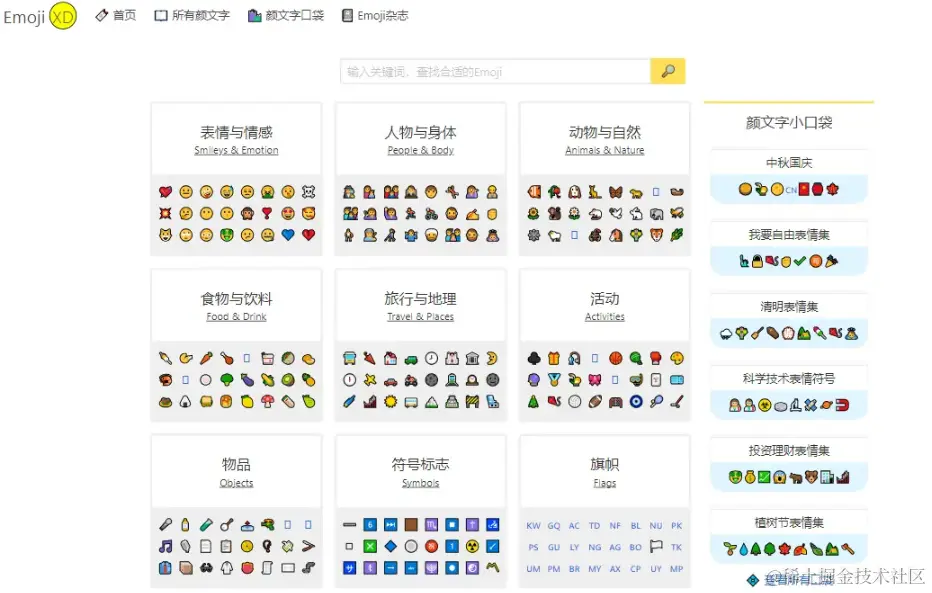The image size is (932, 593).
Task: Choose the green test tube emoji
Action: pos(206,525)
